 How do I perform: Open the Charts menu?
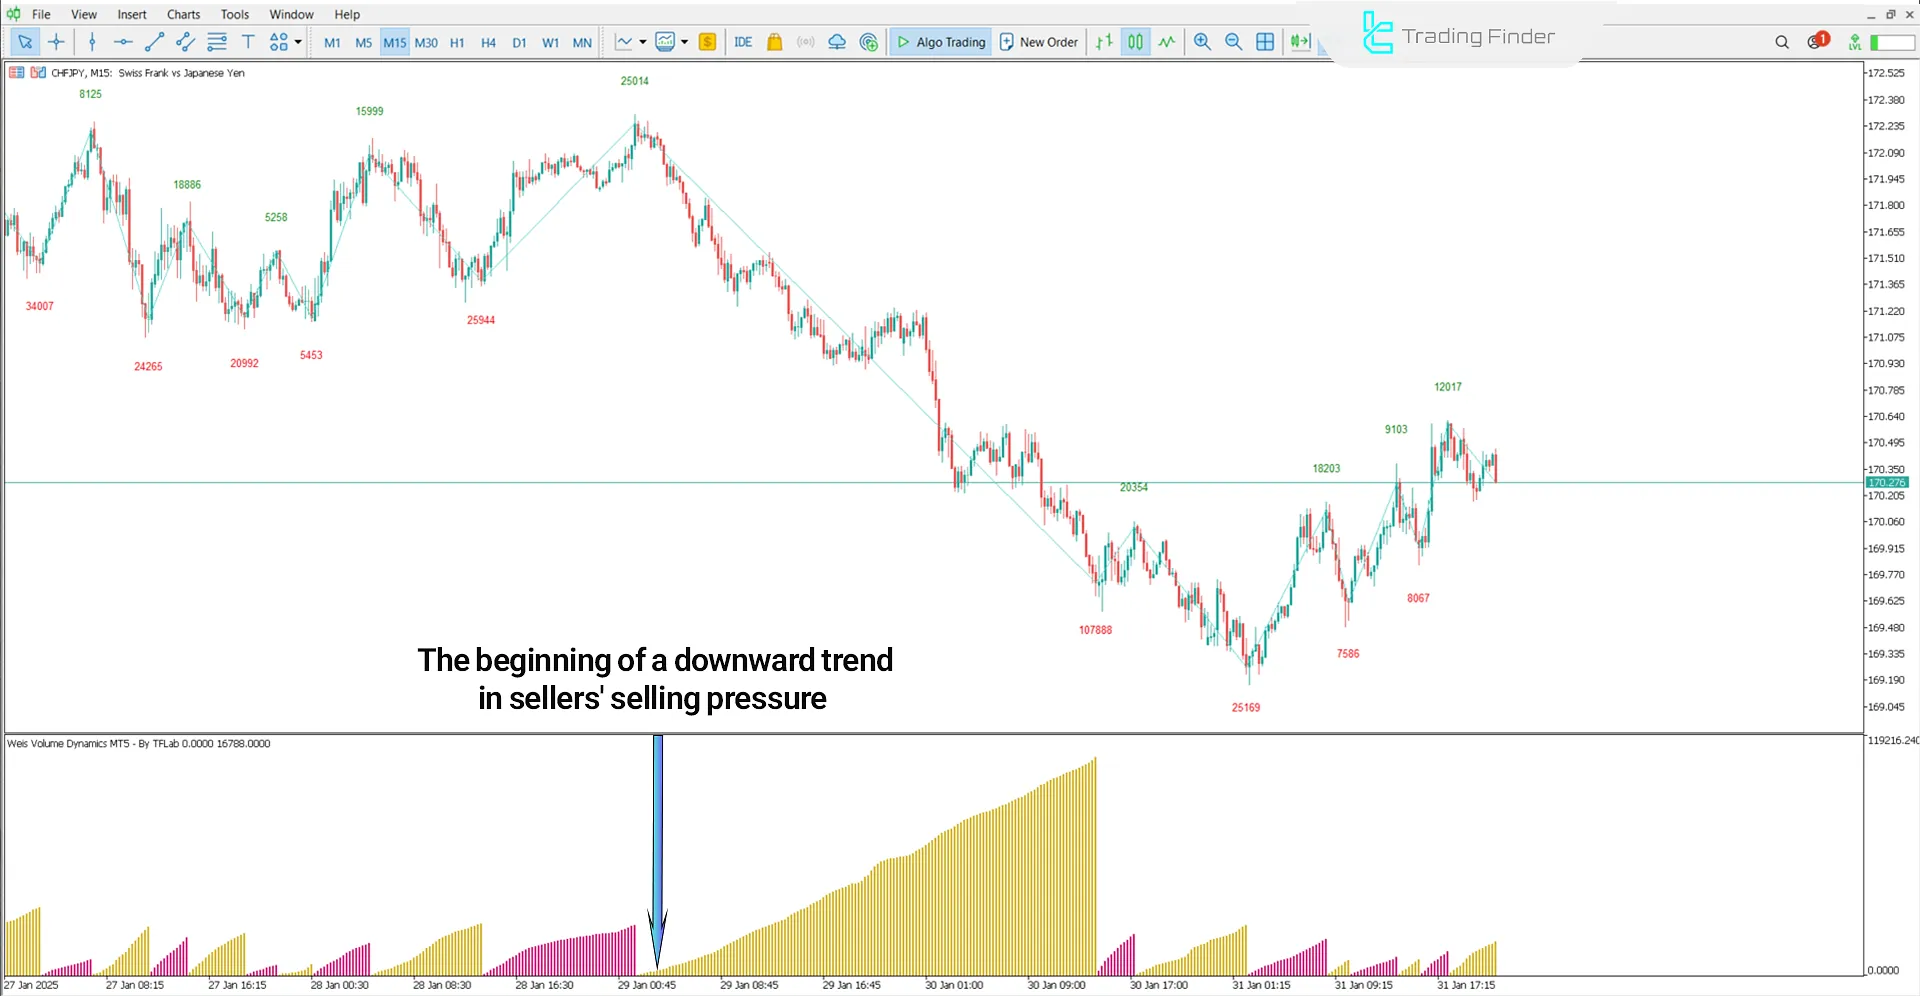(x=183, y=13)
